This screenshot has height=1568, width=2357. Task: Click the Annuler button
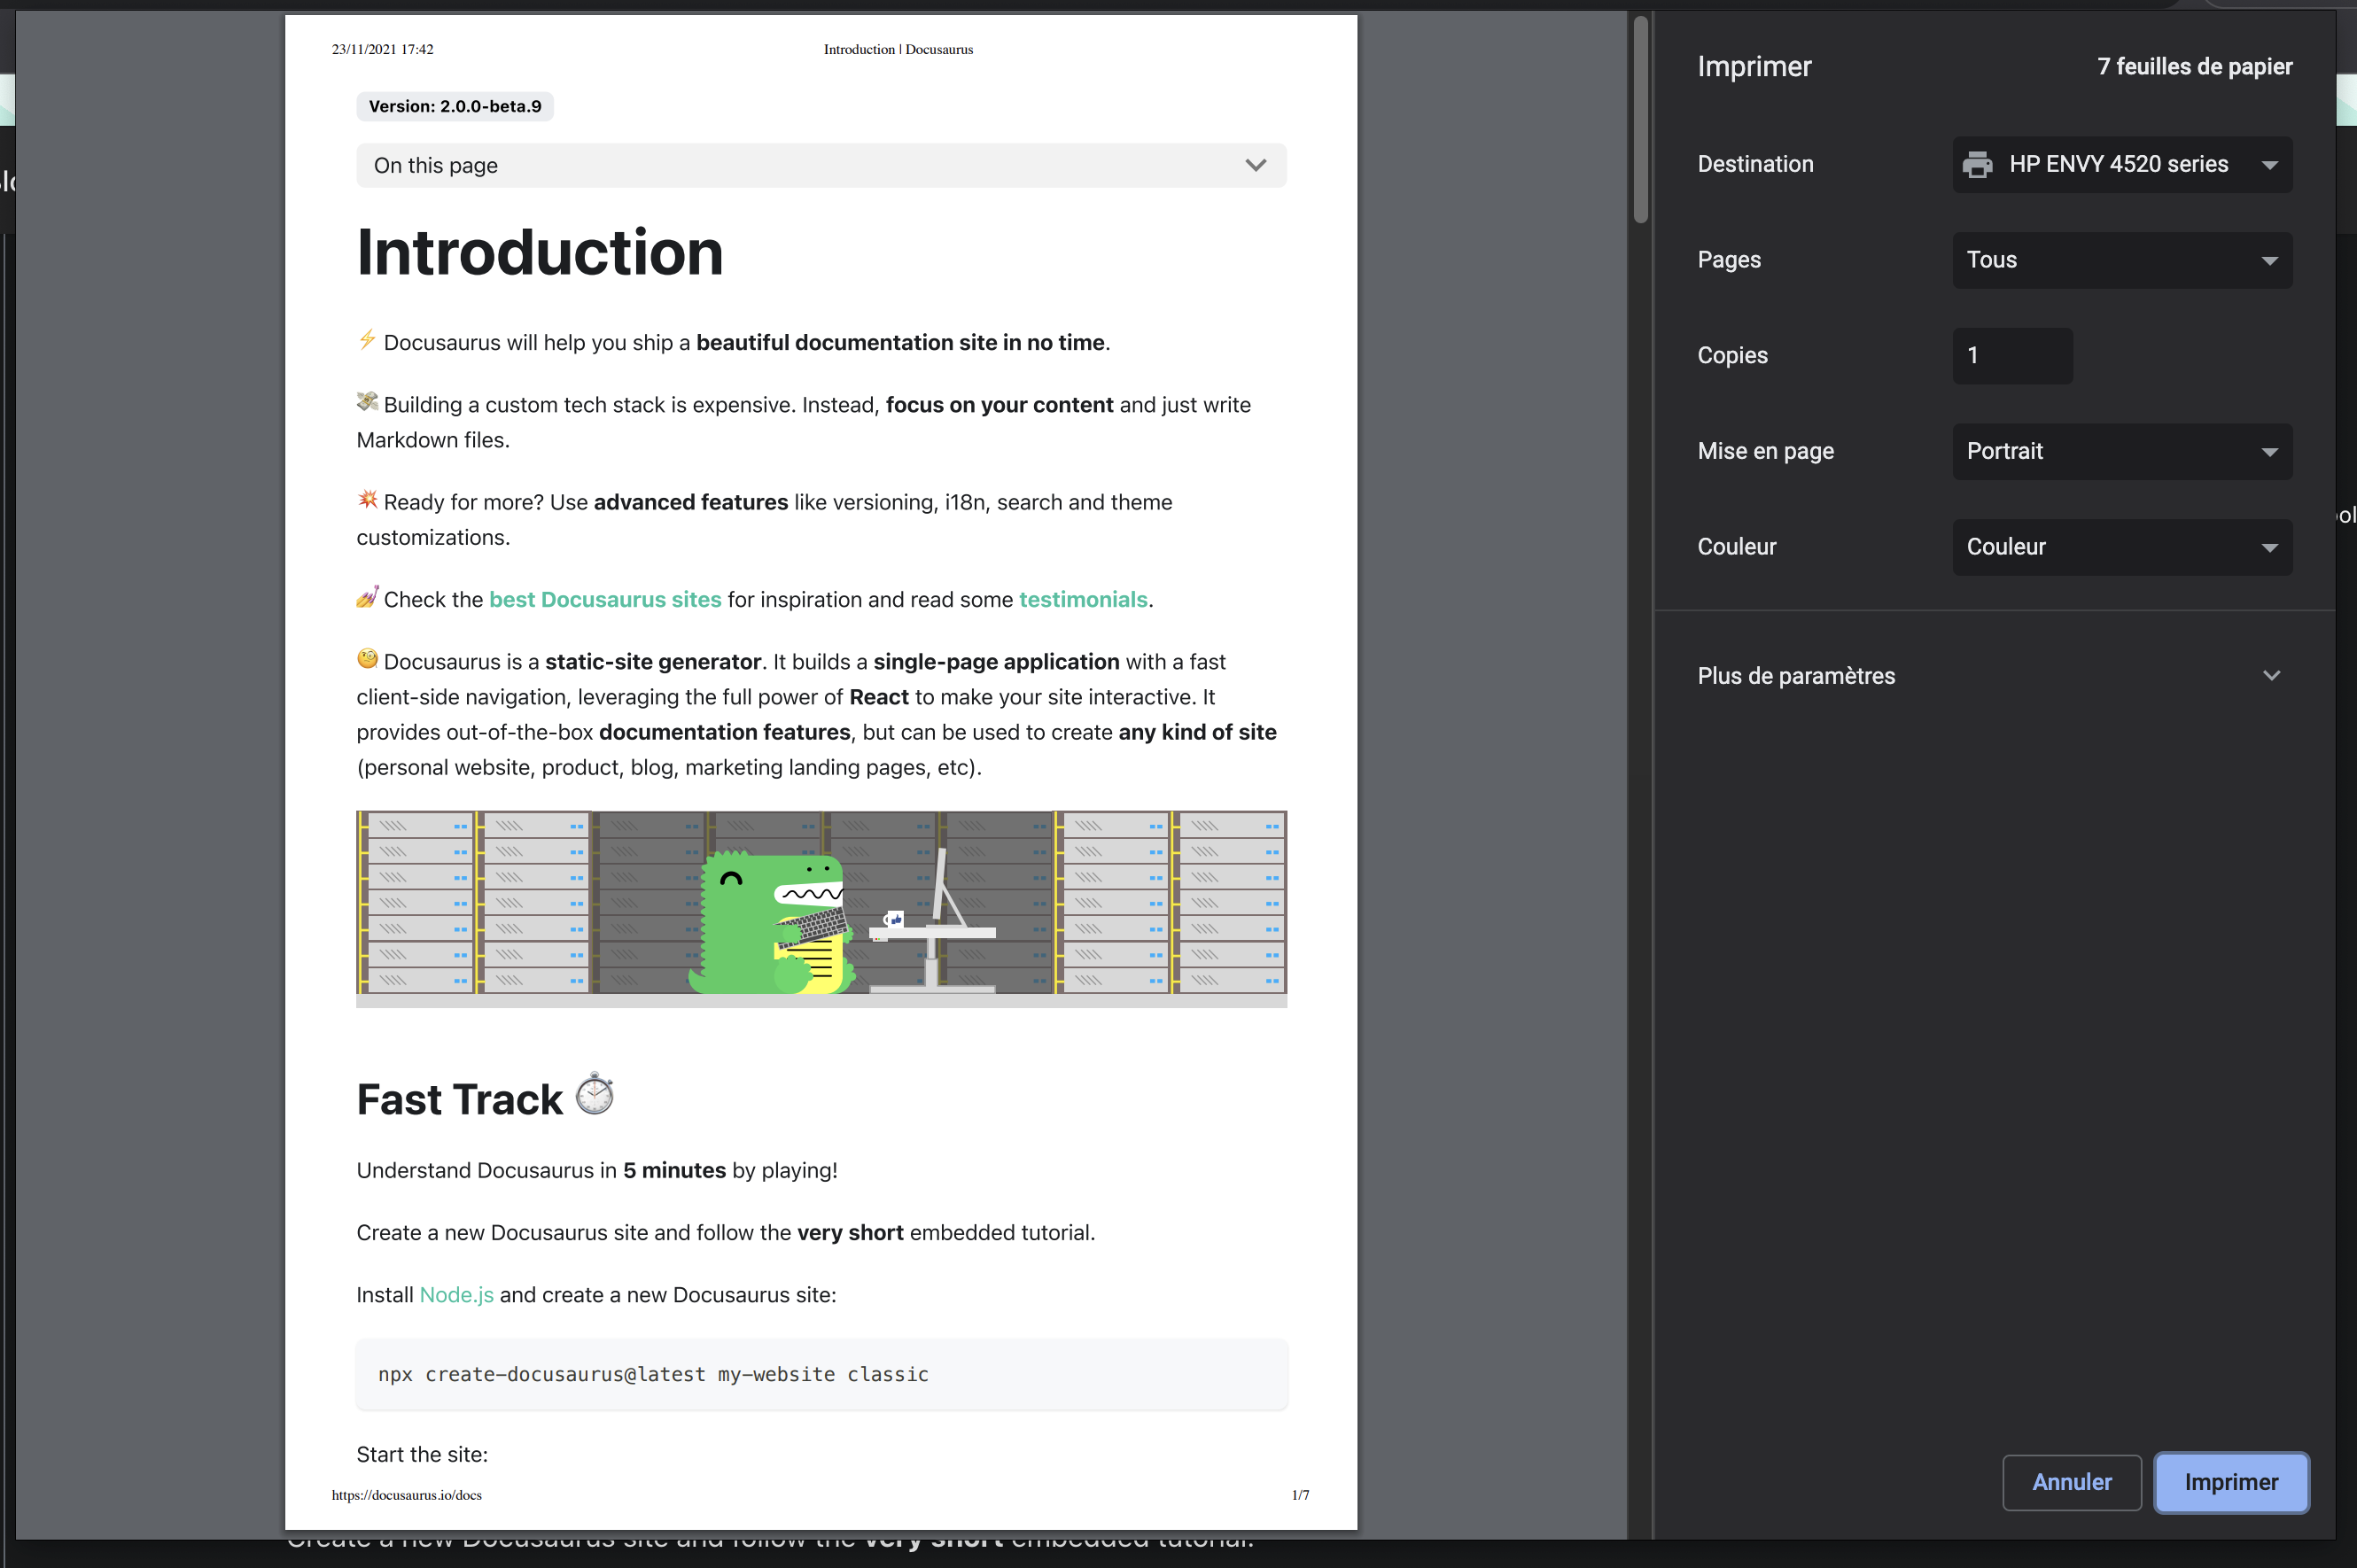point(2071,1482)
